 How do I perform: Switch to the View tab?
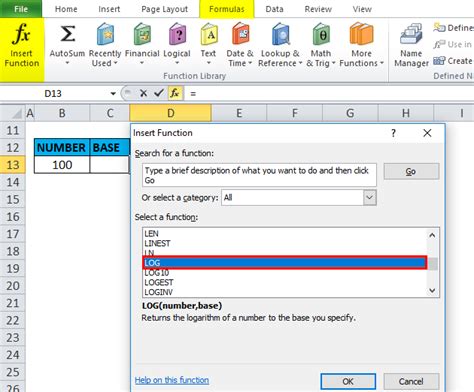point(362,9)
